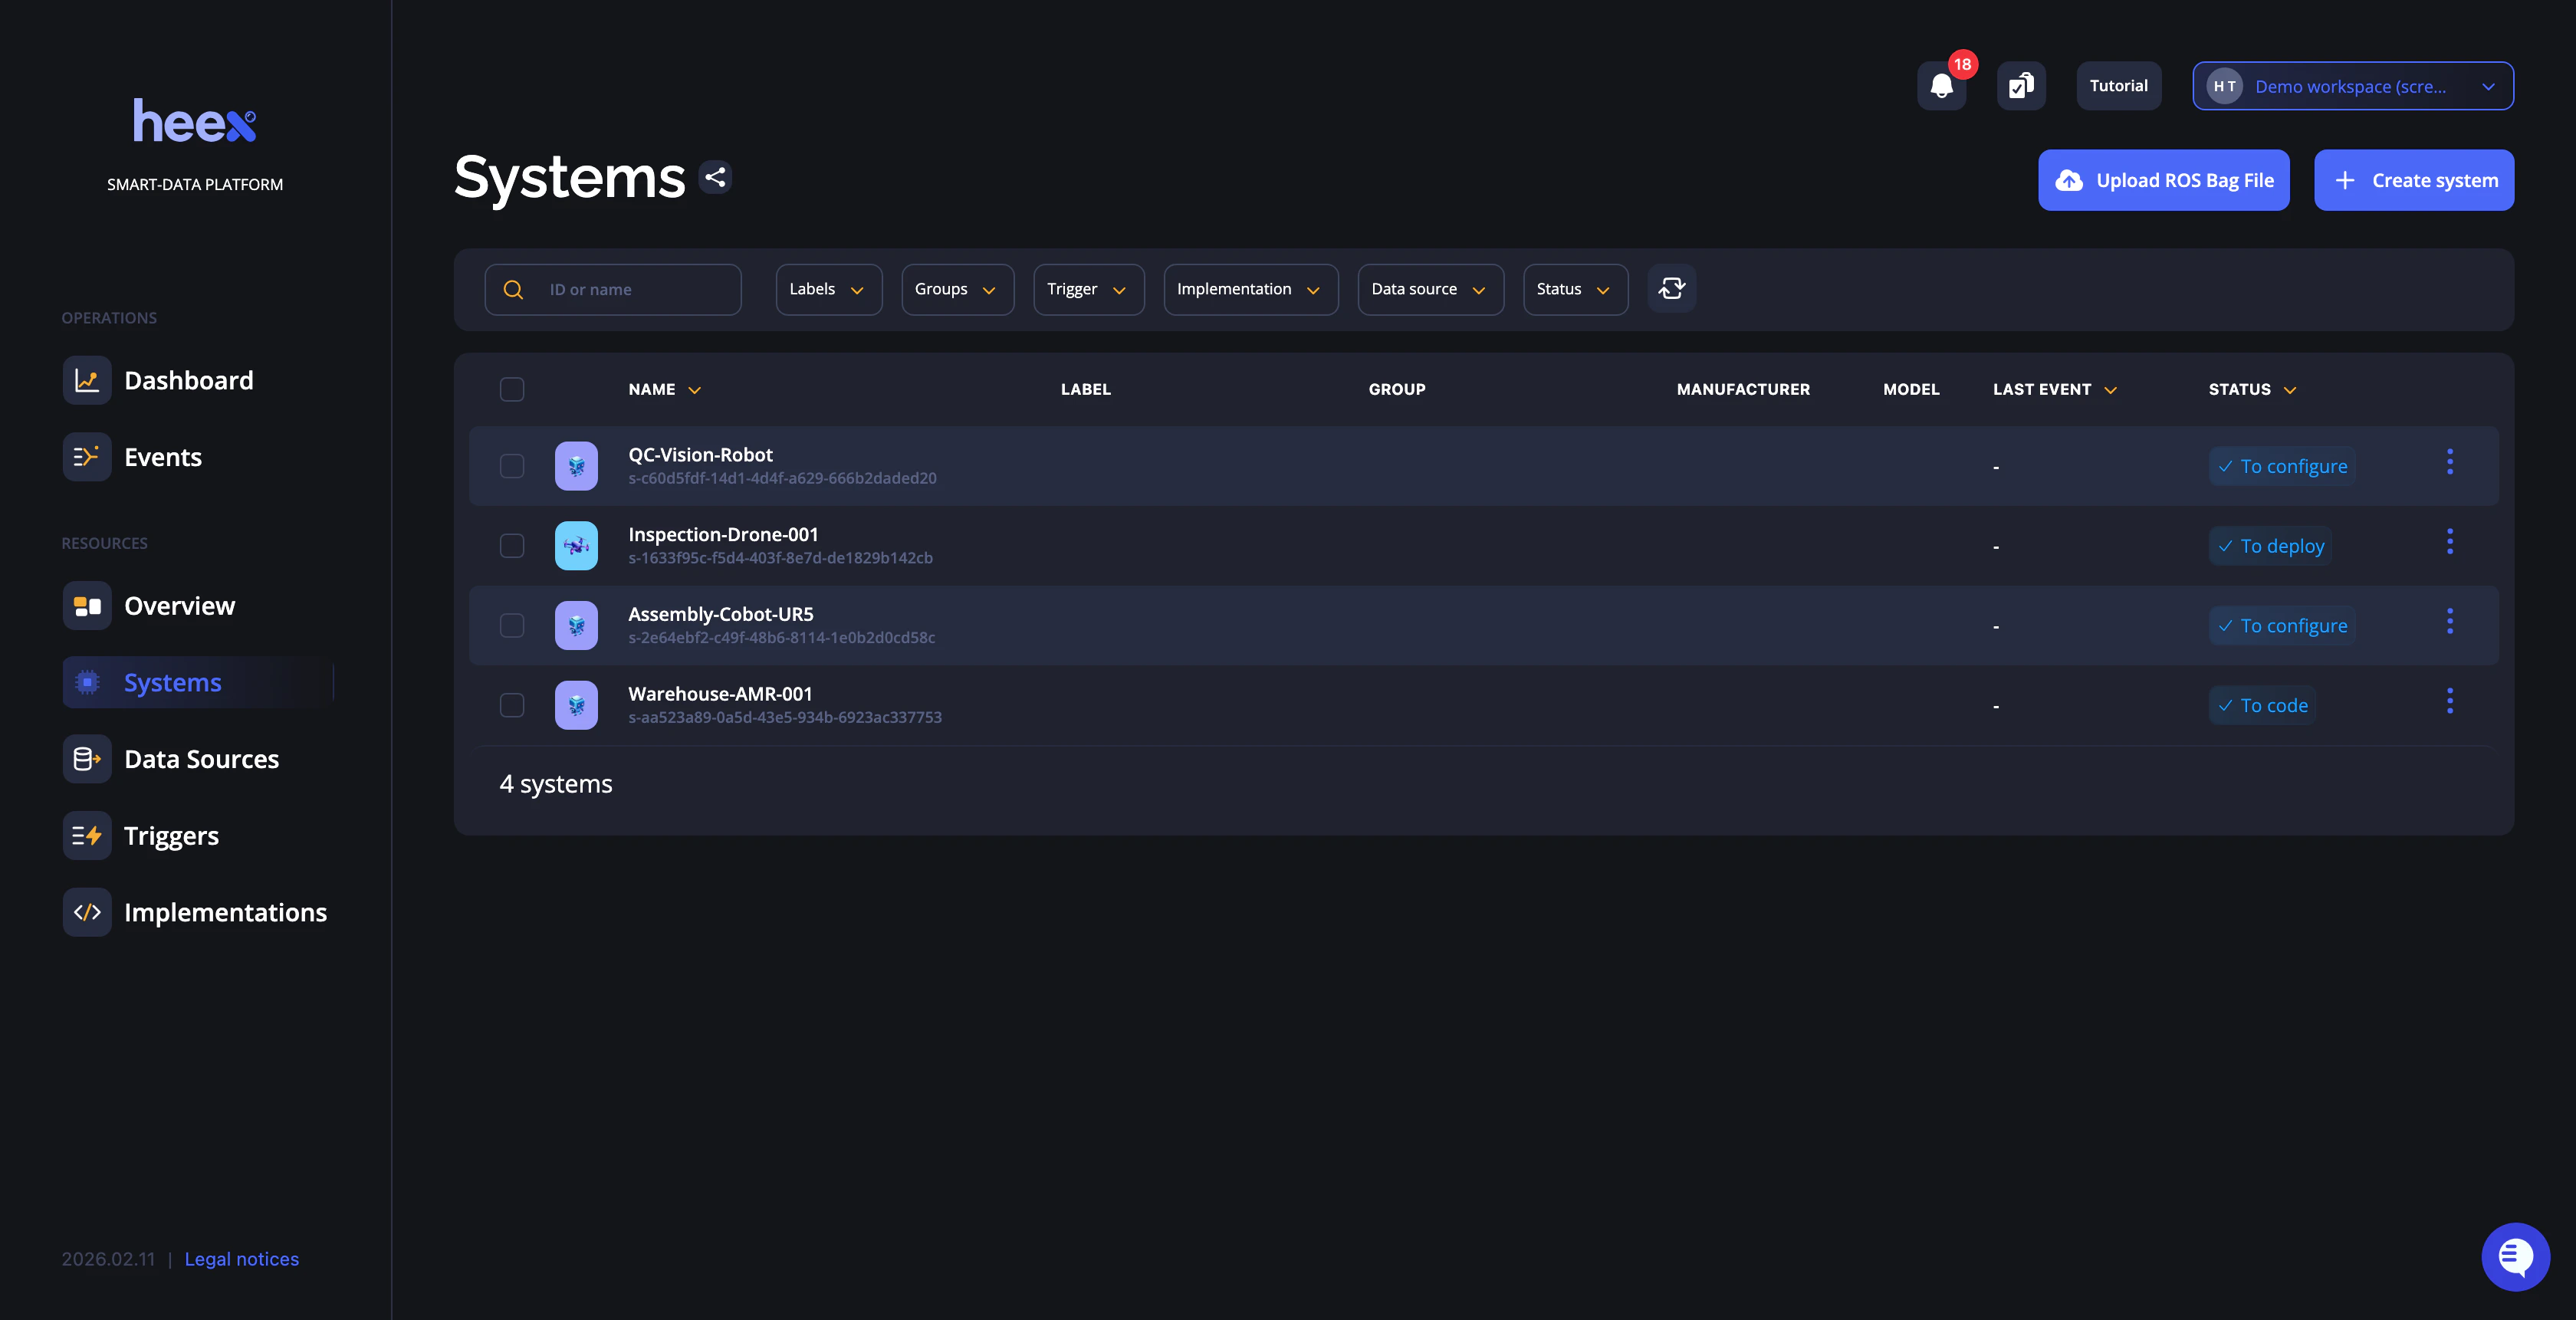This screenshot has width=2576, height=1320.
Task: Expand the Labels filter dropdown
Action: click(x=828, y=290)
